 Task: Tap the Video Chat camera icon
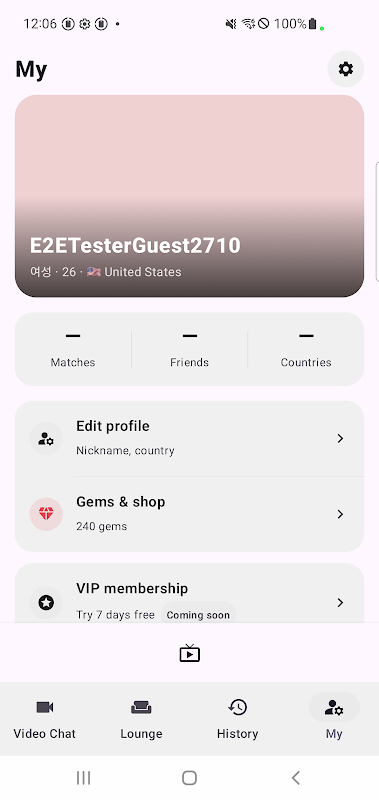(x=44, y=707)
